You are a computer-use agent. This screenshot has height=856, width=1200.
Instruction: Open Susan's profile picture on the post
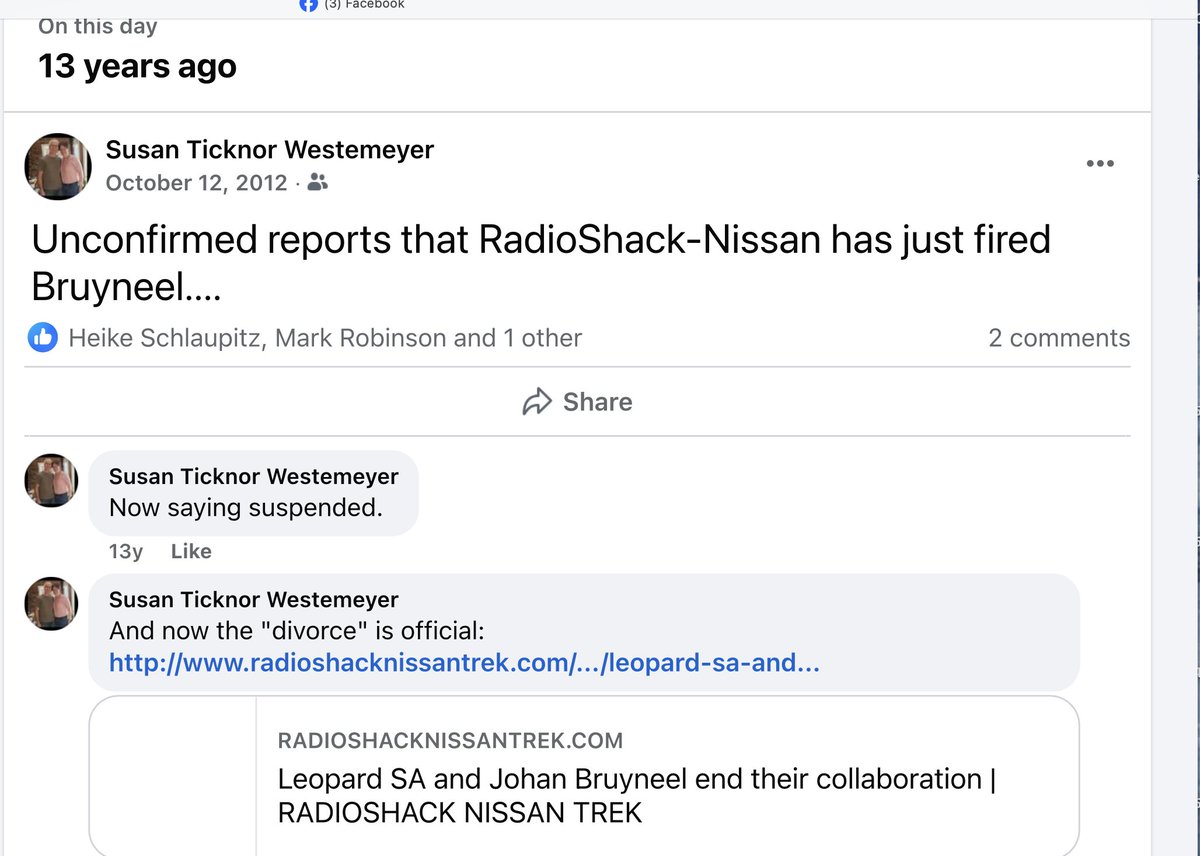(x=58, y=166)
